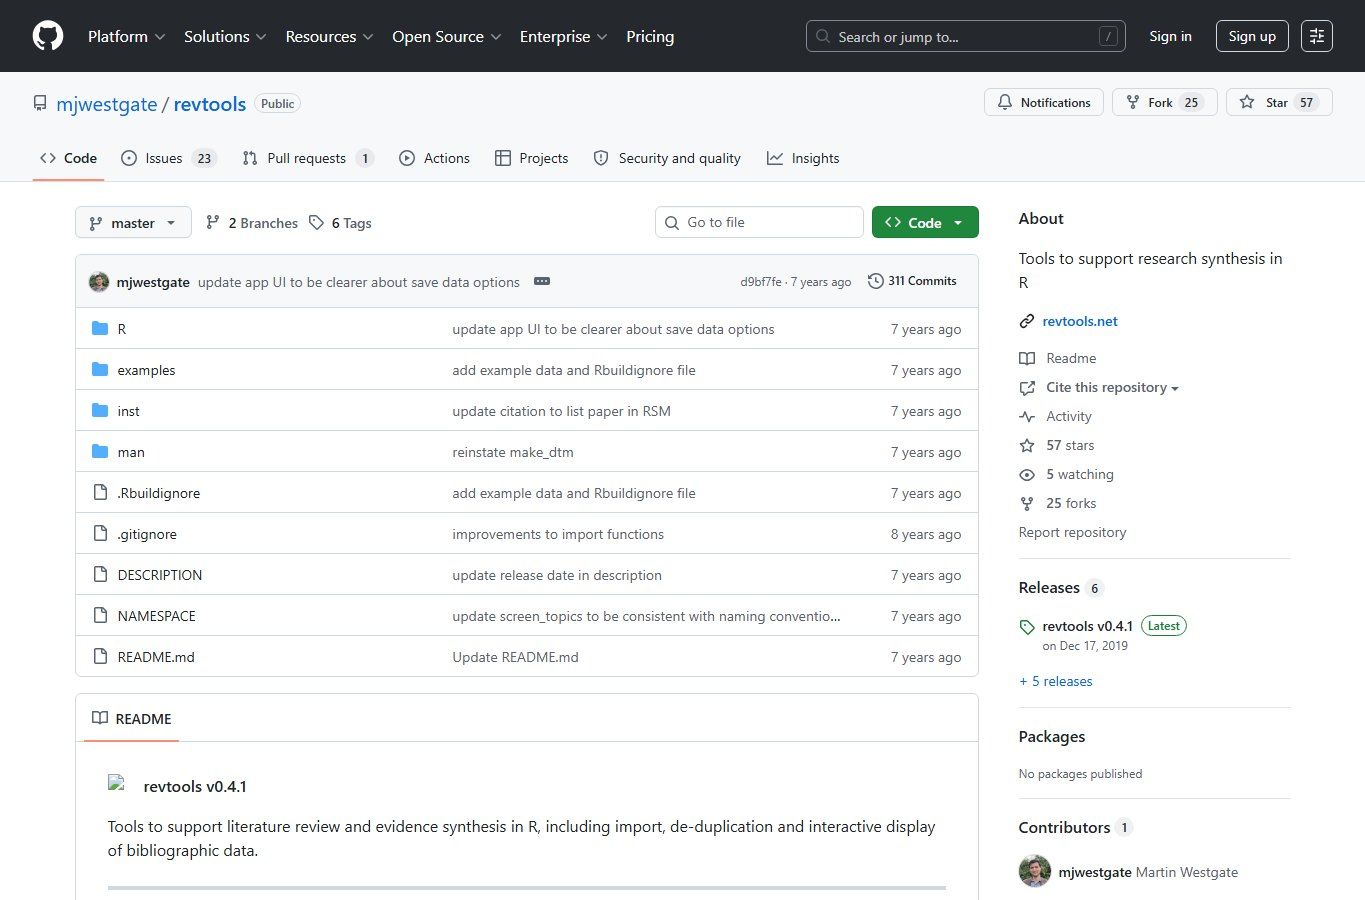Viewport: 1365px width, 900px height.
Task: Click the examples folder icon
Action: (100, 370)
